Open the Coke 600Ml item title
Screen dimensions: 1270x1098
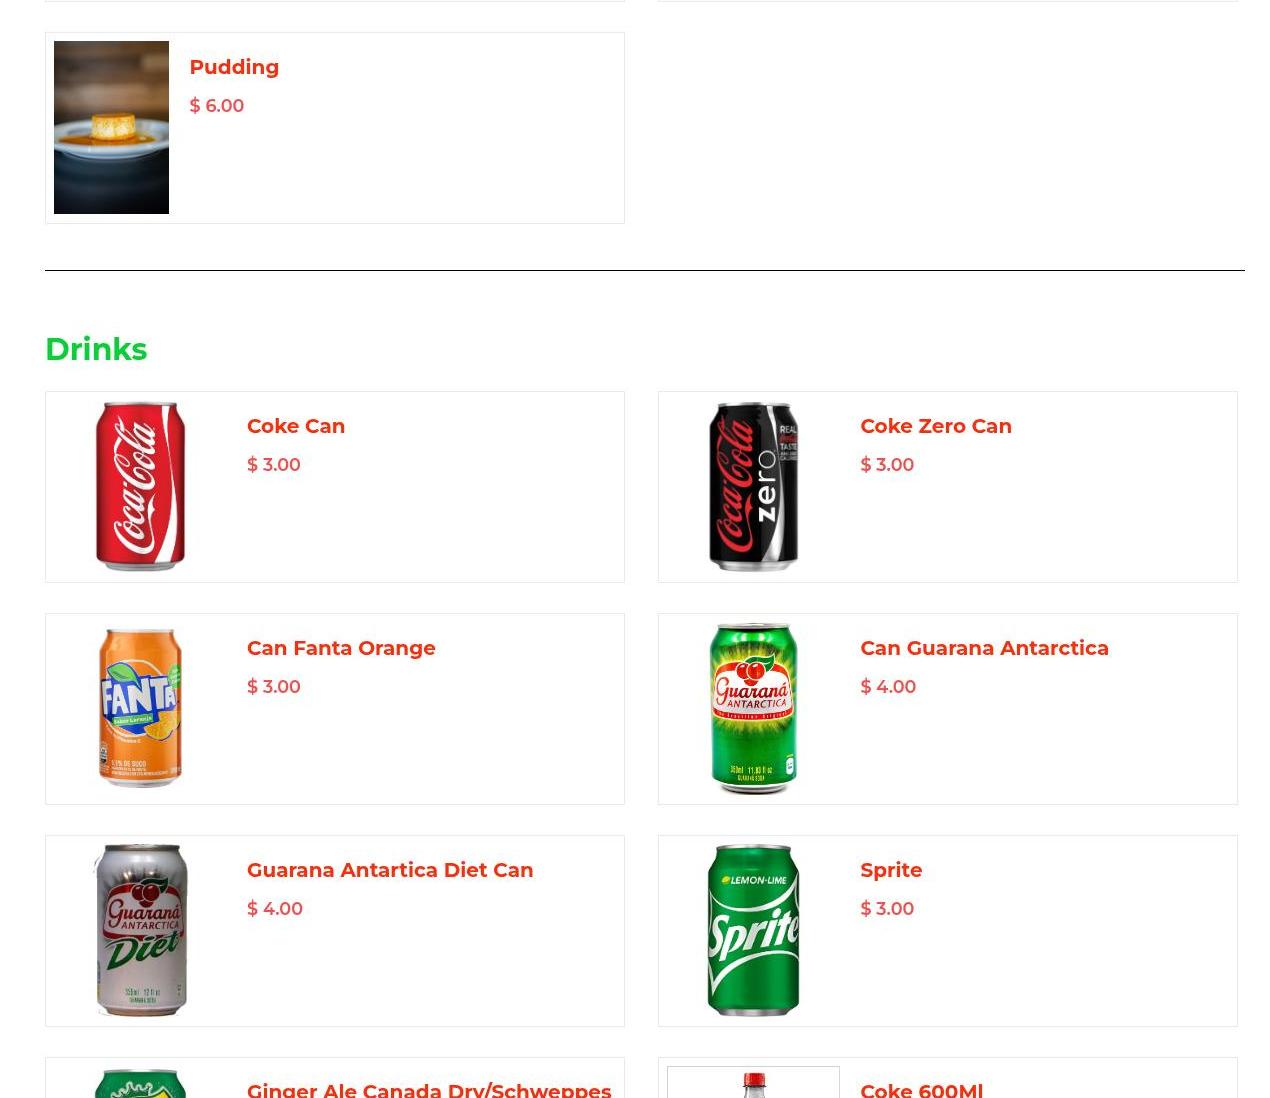[x=921, y=1089]
